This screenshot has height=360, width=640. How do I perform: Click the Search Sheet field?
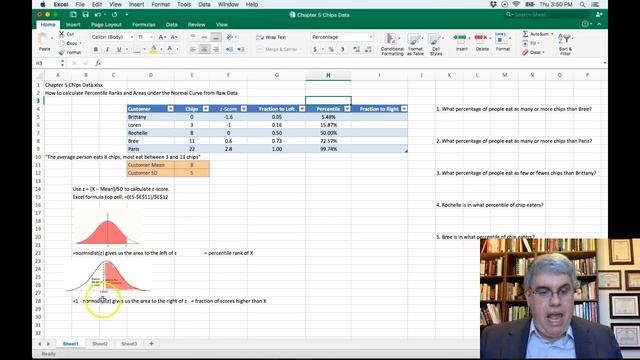coord(547,15)
